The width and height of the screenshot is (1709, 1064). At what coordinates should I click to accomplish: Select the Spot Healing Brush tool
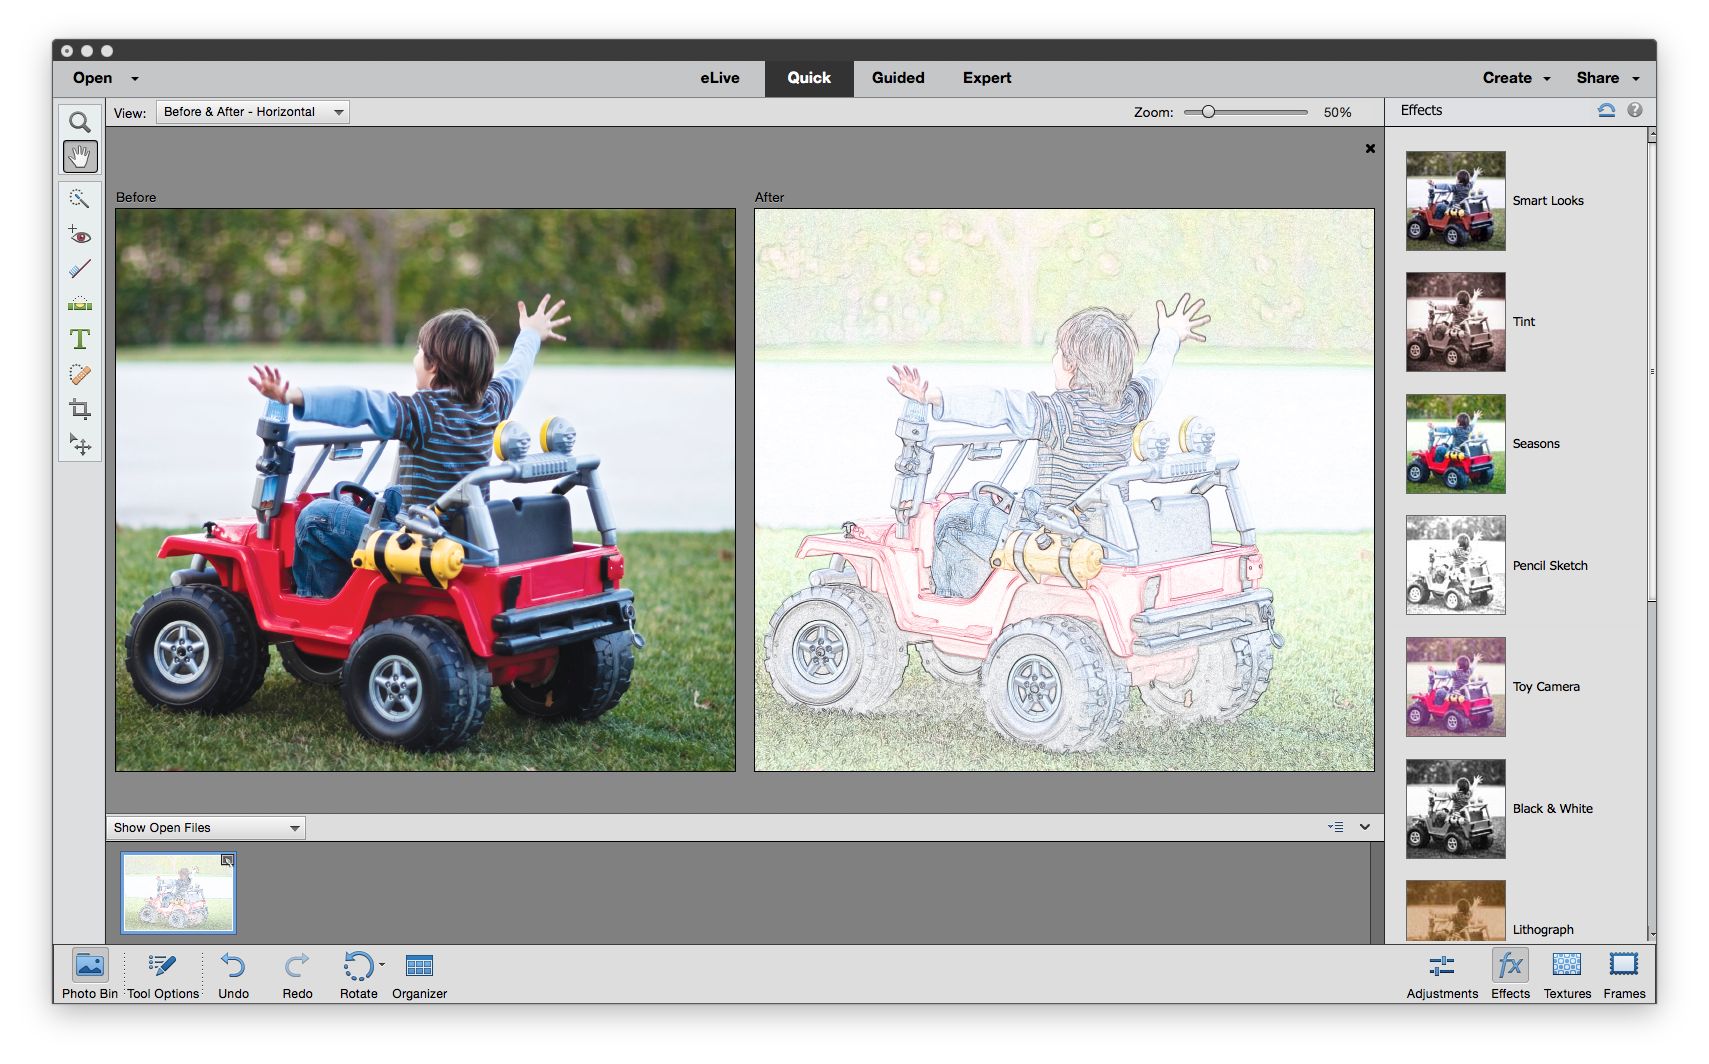coord(80,374)
